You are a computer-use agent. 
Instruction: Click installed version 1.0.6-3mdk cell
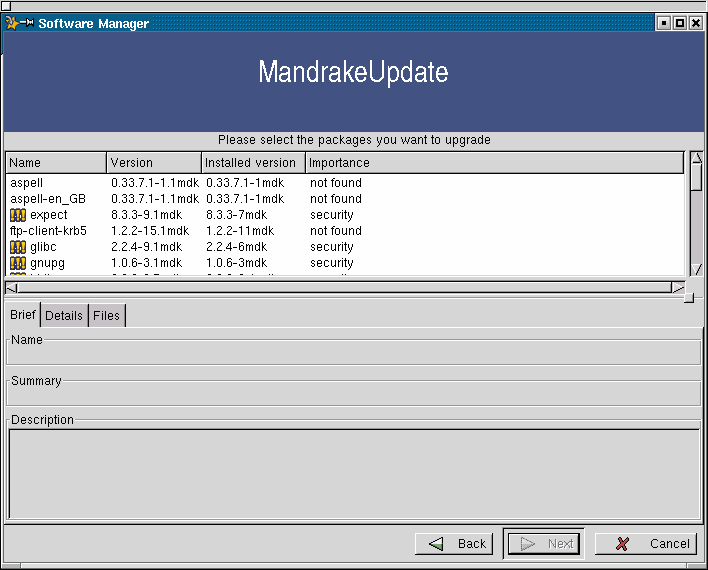pyautogui.click(x=237, y=263)
